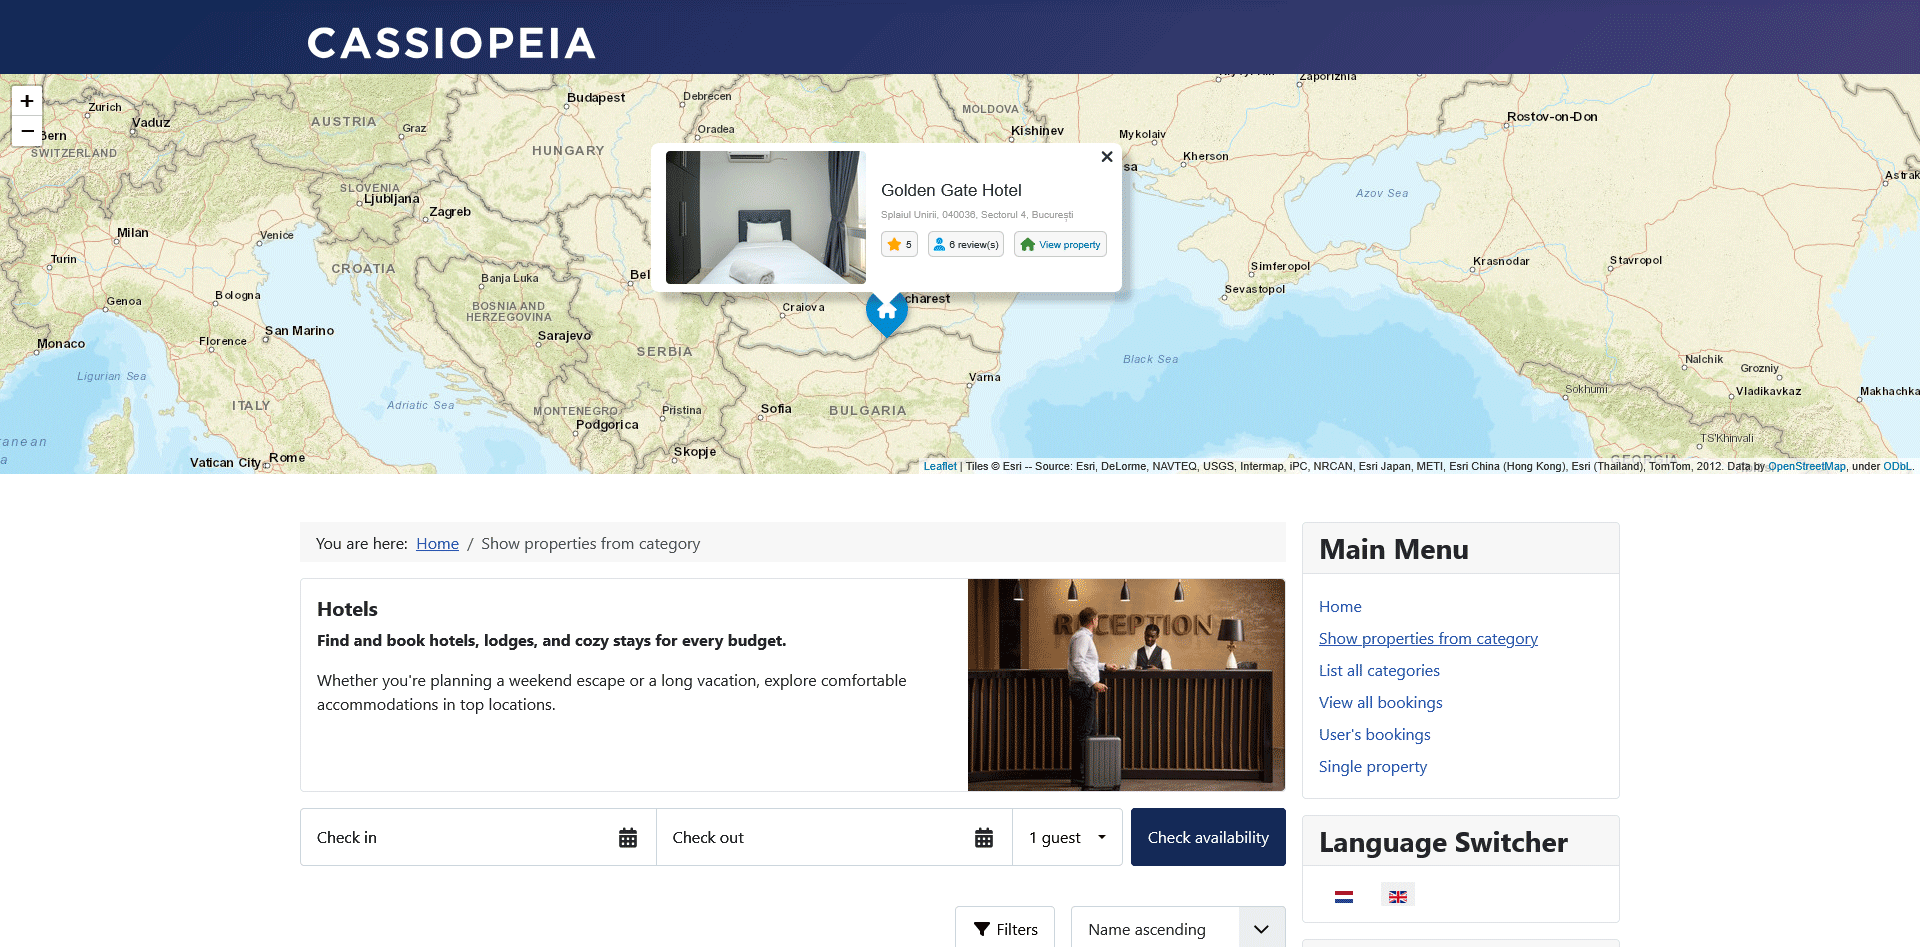Viewport: 1920px width, 947px height.
Task: Click the CASSIOPEIA site logo
Action: (451, 43)
